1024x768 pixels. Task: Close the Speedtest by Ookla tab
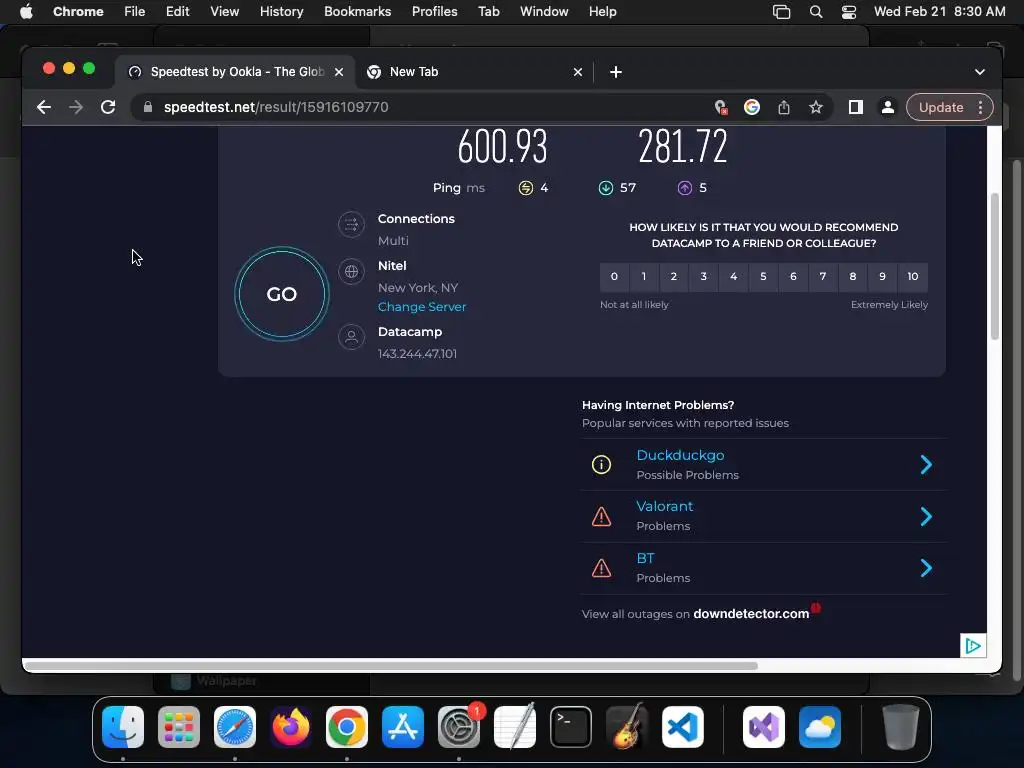click(x=339, y=72)
